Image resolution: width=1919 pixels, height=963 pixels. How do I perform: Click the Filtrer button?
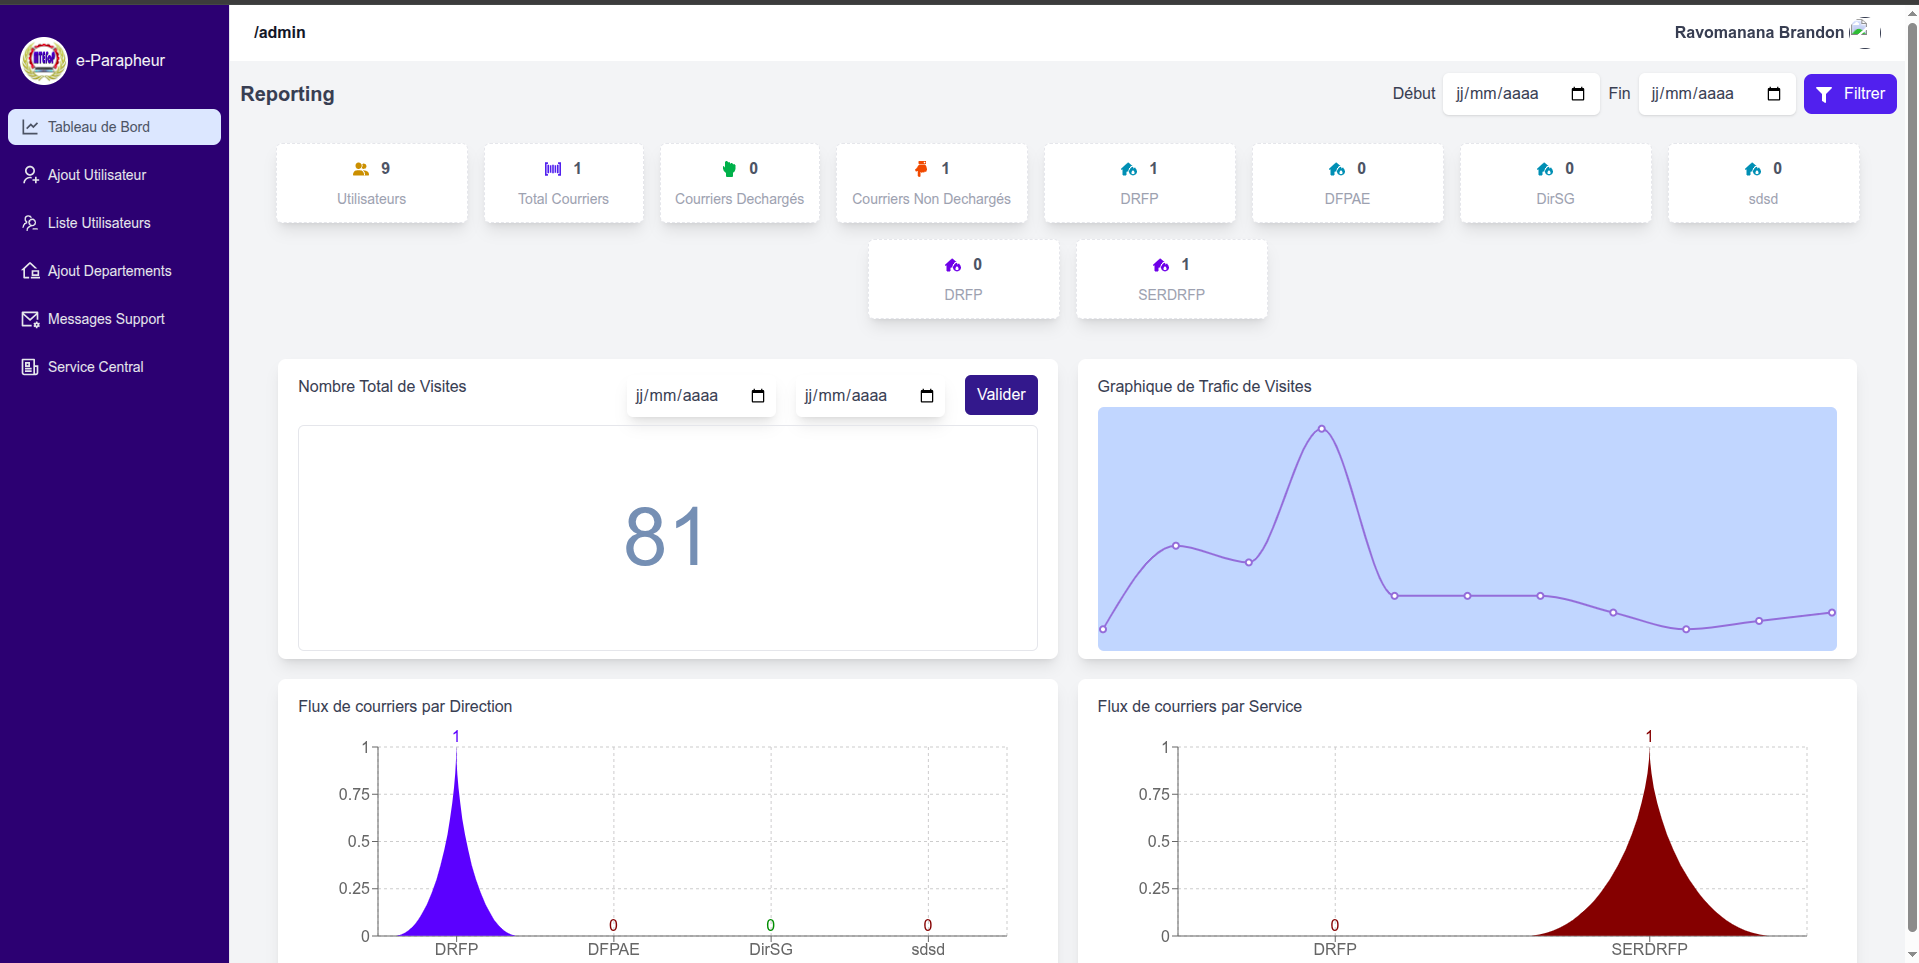tap(1850, 94)
